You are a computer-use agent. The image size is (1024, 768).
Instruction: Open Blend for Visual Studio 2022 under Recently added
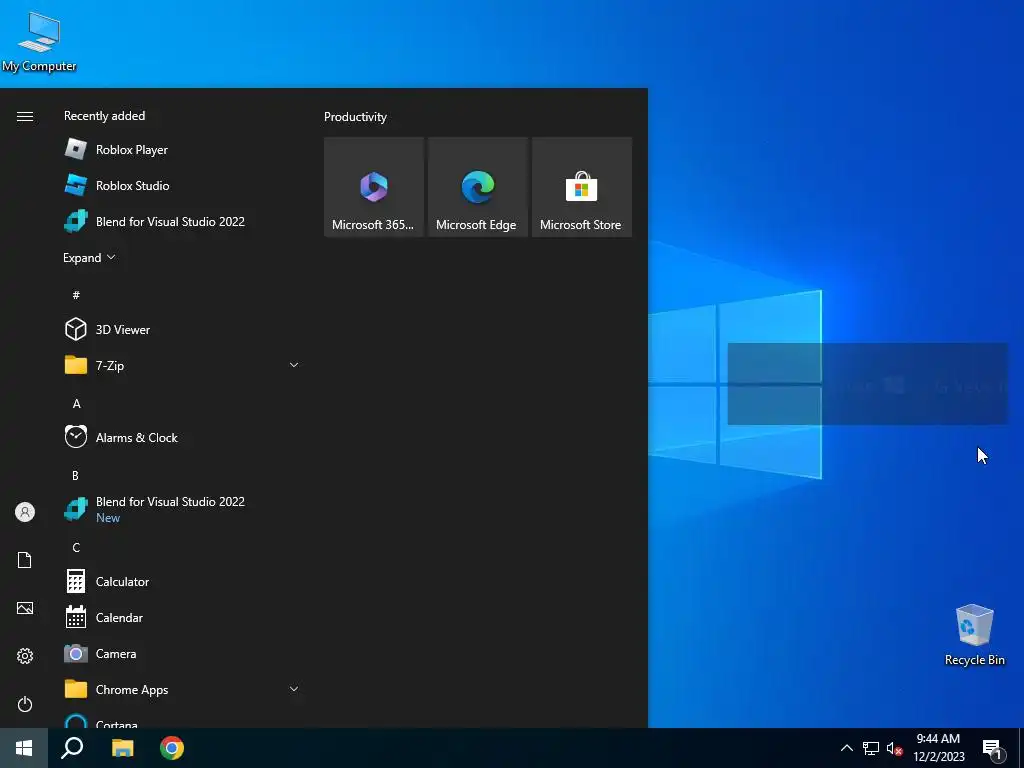182,221
